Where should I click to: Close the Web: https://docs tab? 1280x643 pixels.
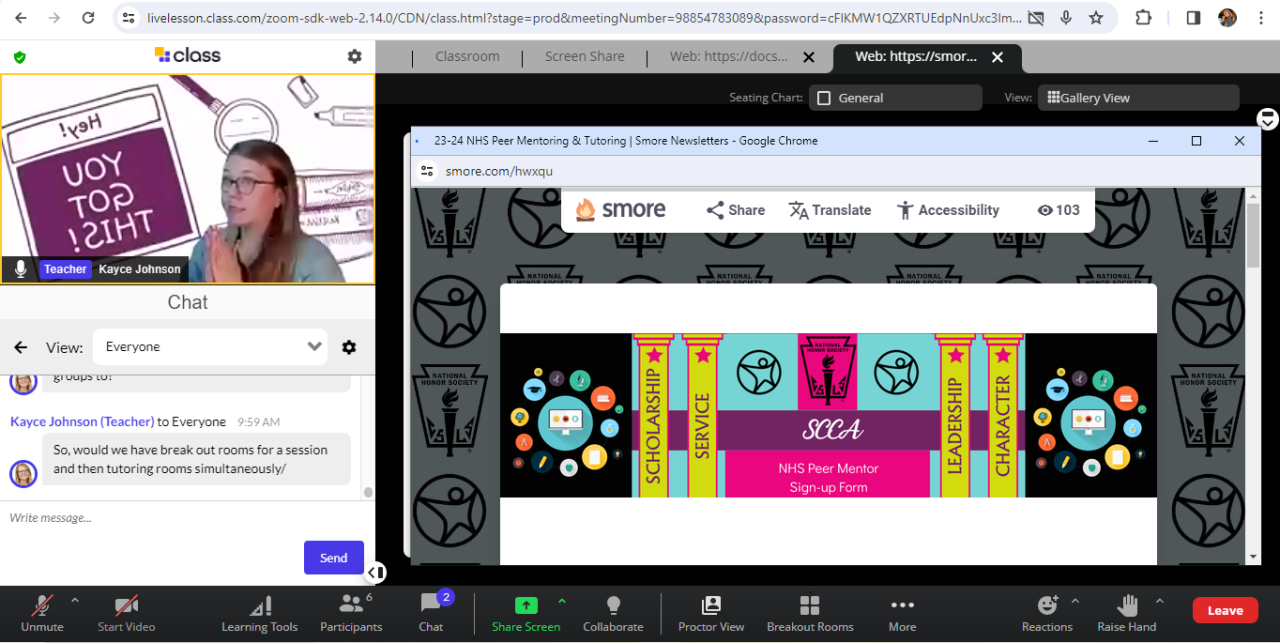(x=809, y=57)
